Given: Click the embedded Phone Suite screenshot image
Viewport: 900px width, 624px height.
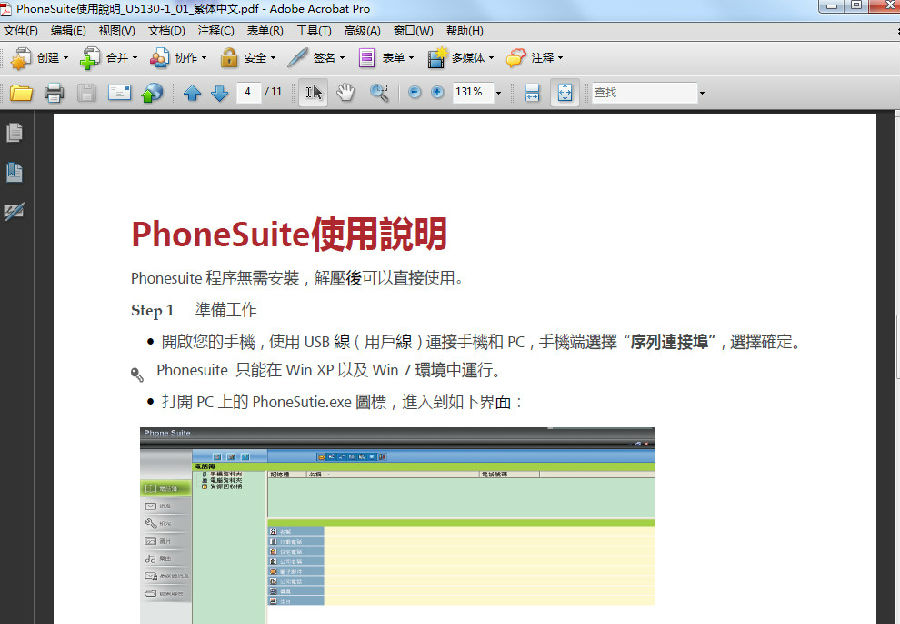Looking at the screenshot, I should tap(397, 525).
